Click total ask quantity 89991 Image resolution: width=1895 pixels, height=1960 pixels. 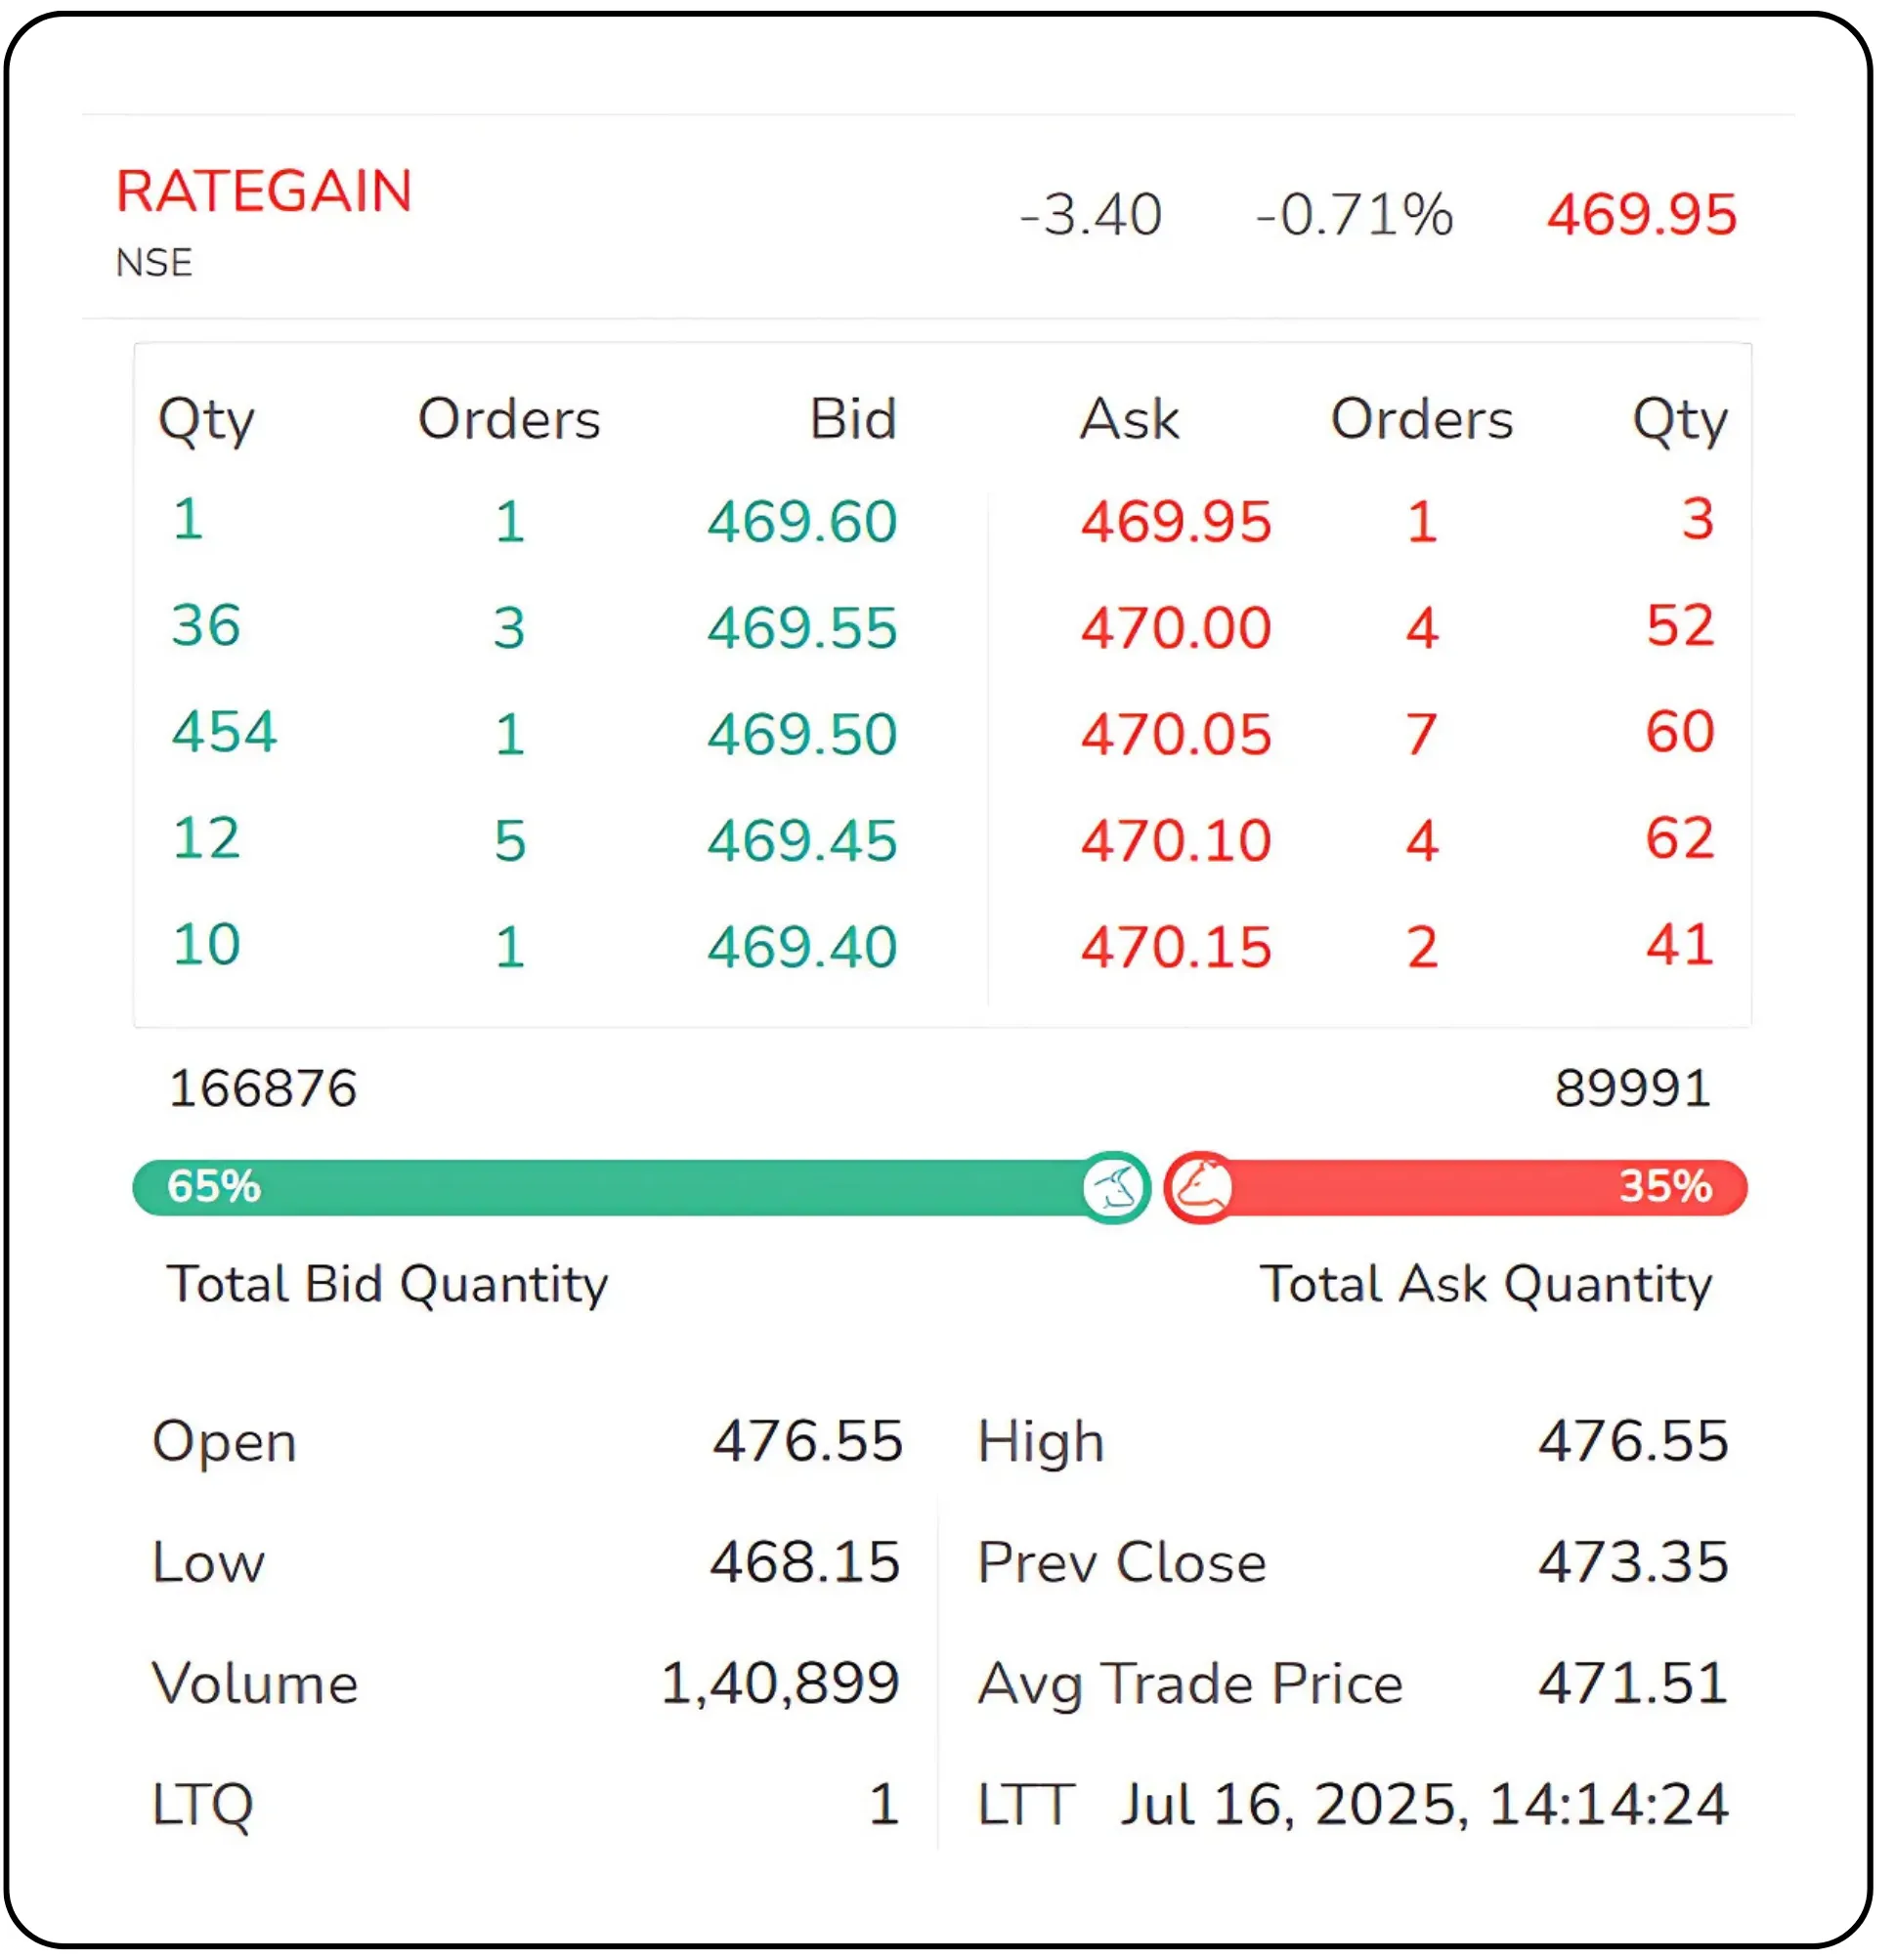(x=1632, y=1088)
